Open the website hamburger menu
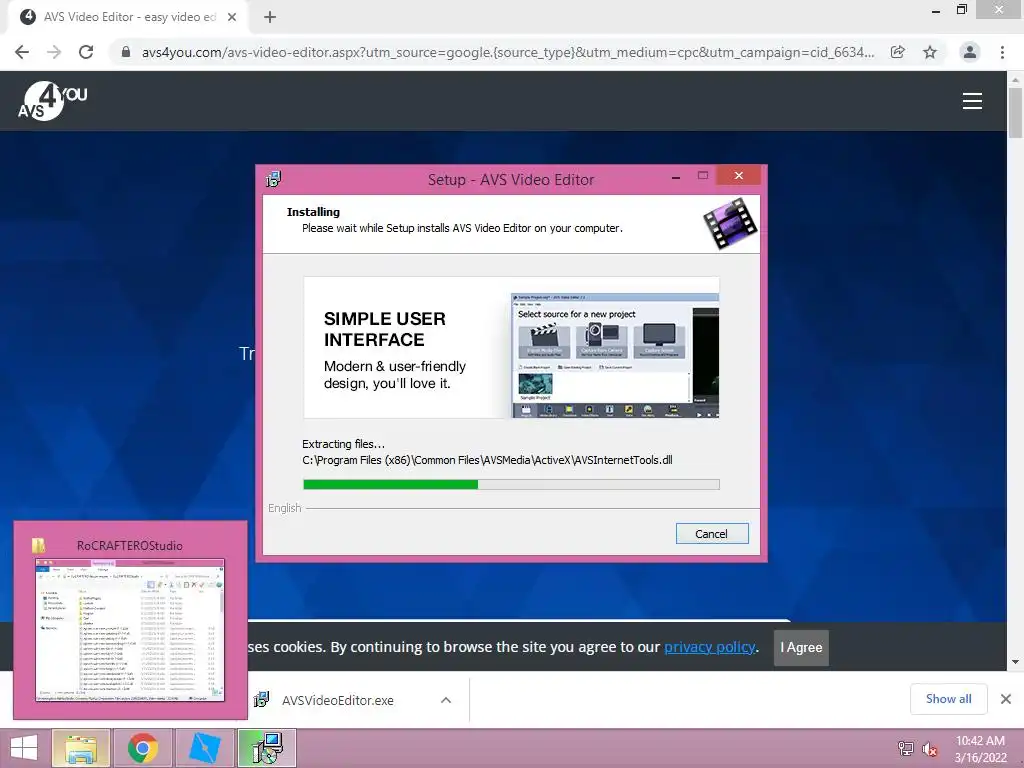The height and width of the screenshot is (768, 1024). (972, 101)
